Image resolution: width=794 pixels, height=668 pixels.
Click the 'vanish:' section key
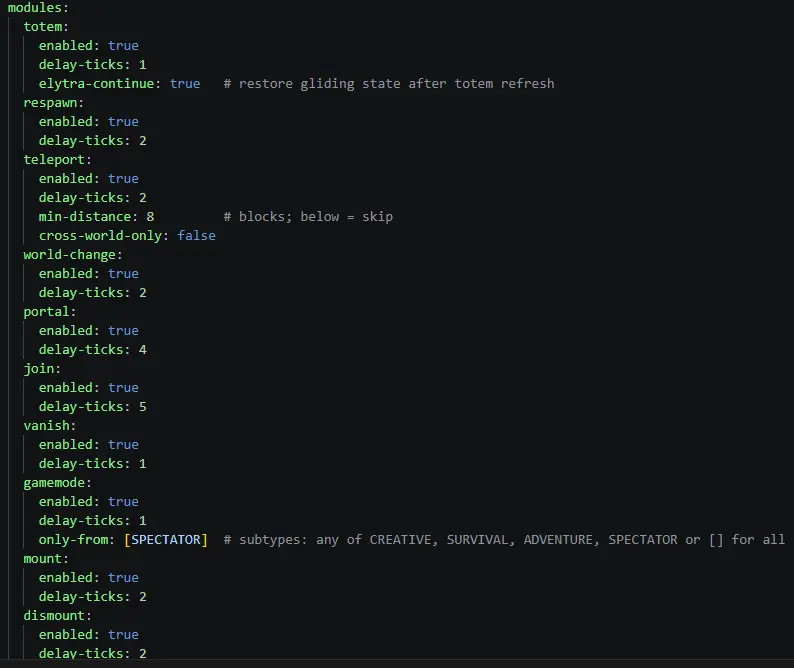pyautogui.click(x=50, y=425)
